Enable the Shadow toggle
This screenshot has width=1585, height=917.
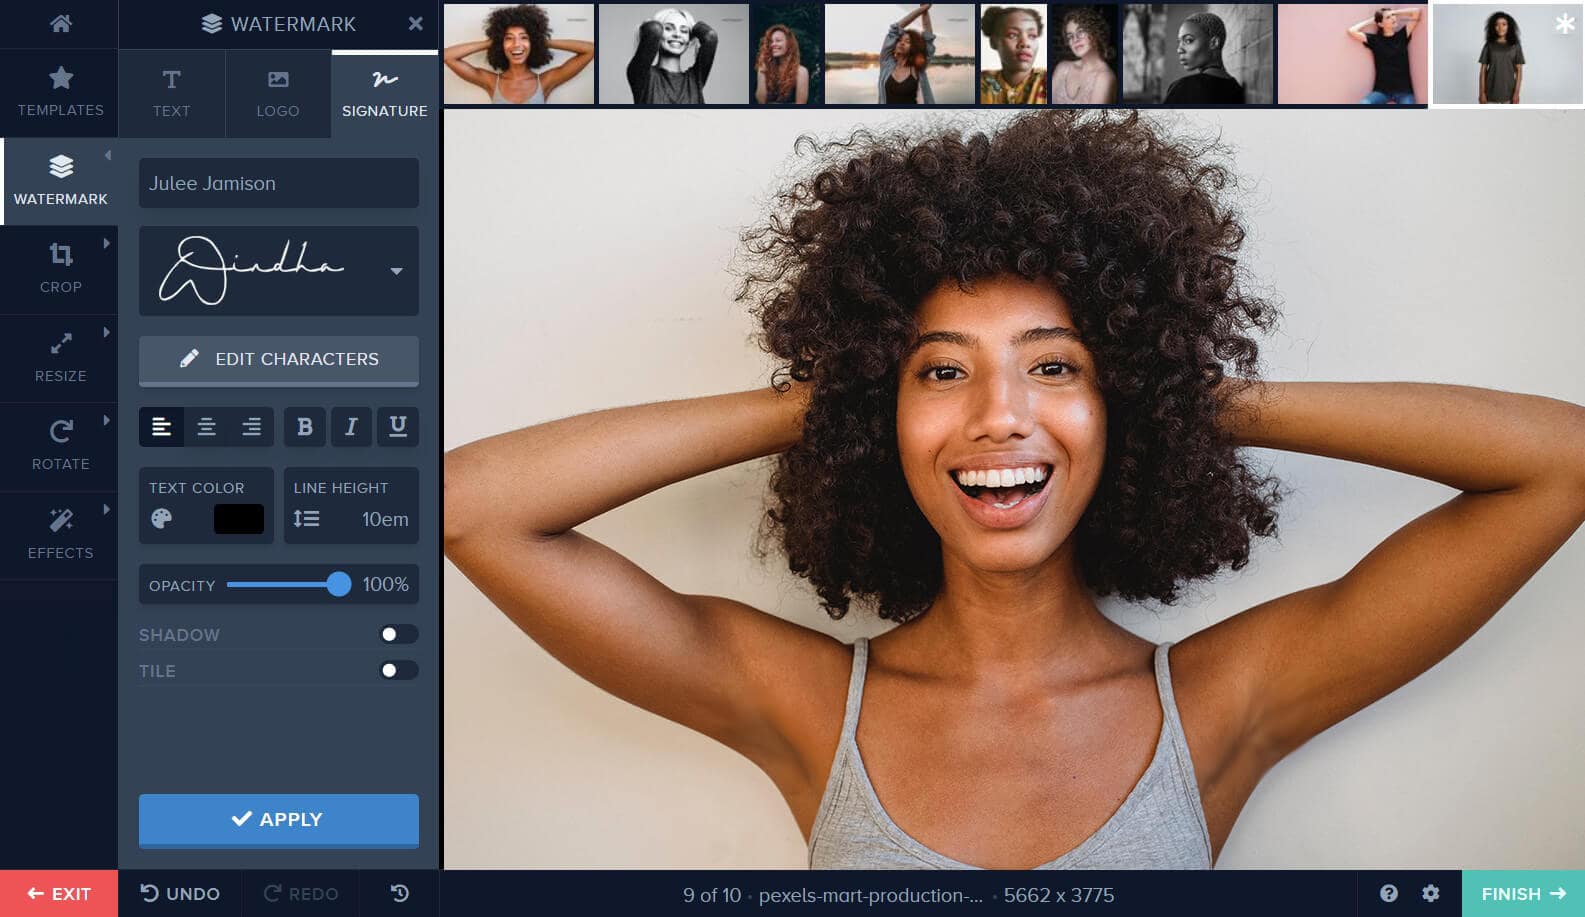click(x=398, y=634)
